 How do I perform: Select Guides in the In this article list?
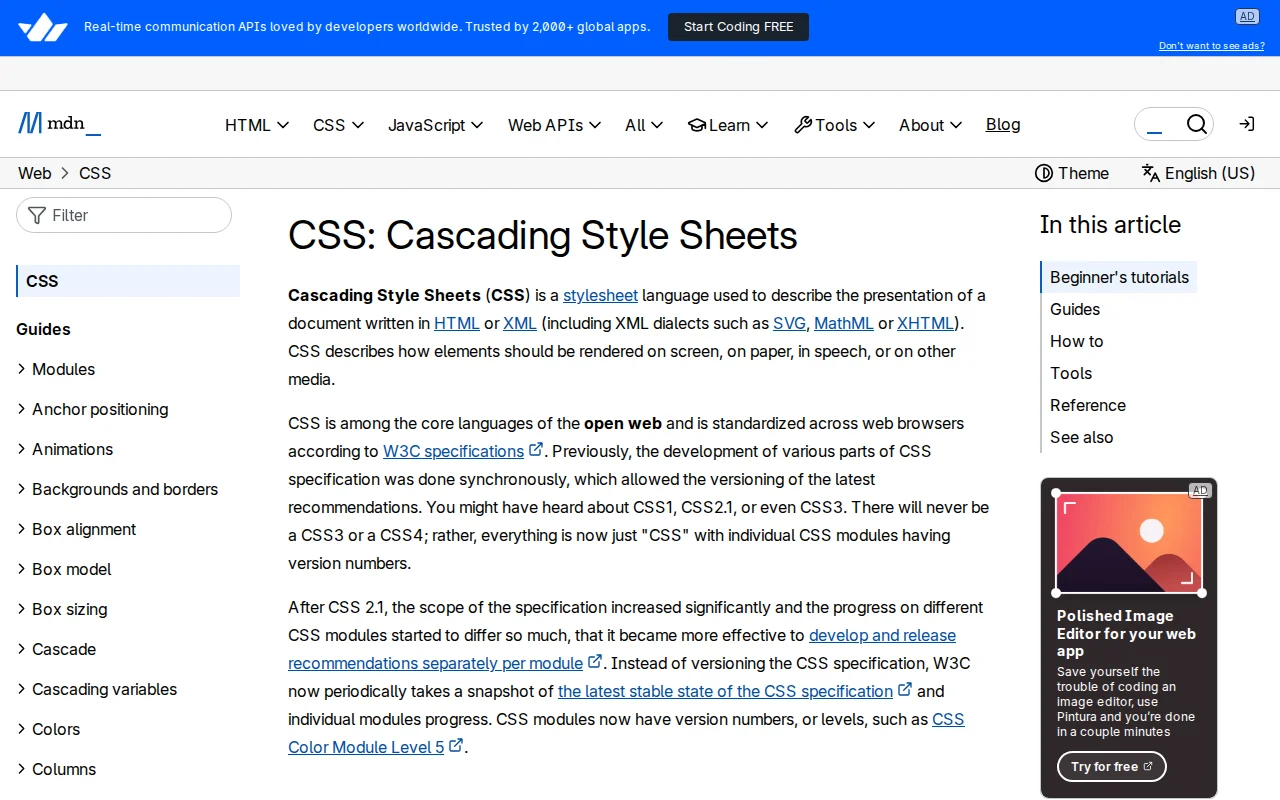click(x=1075, y=309)
